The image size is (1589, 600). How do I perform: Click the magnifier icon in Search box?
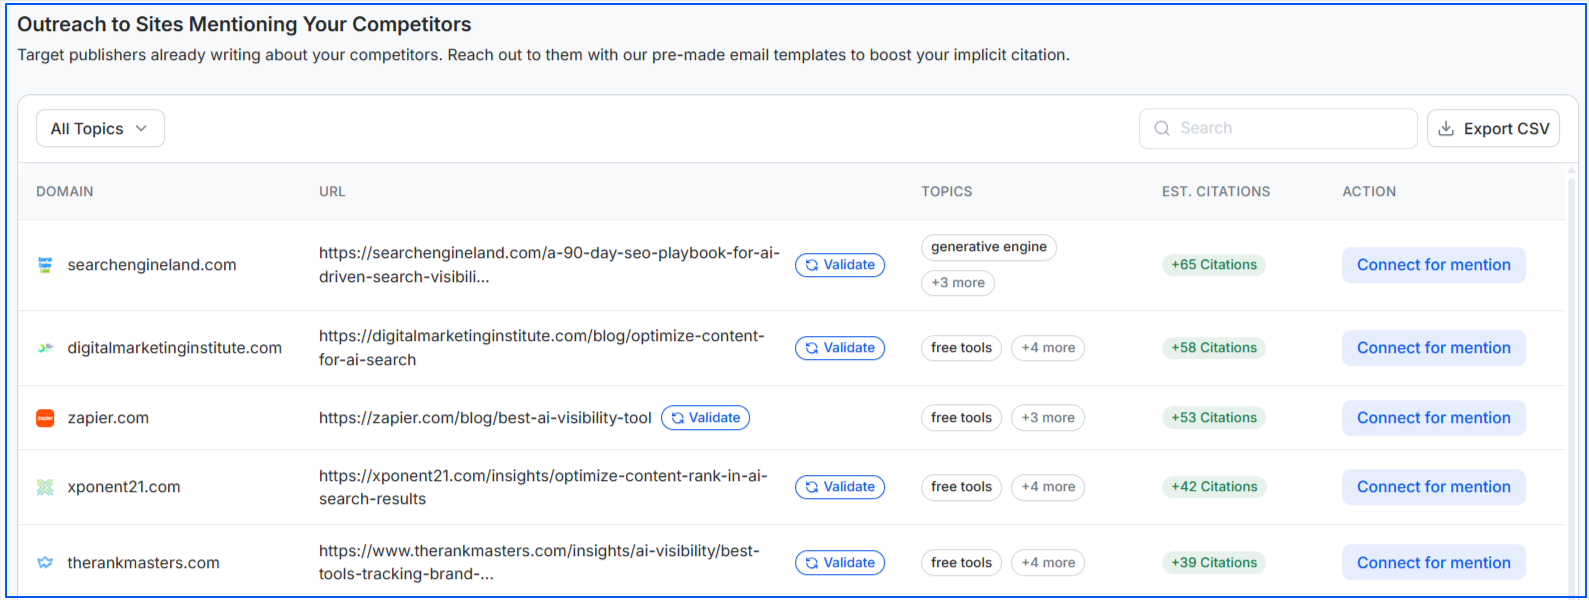tap(1162, 128)
